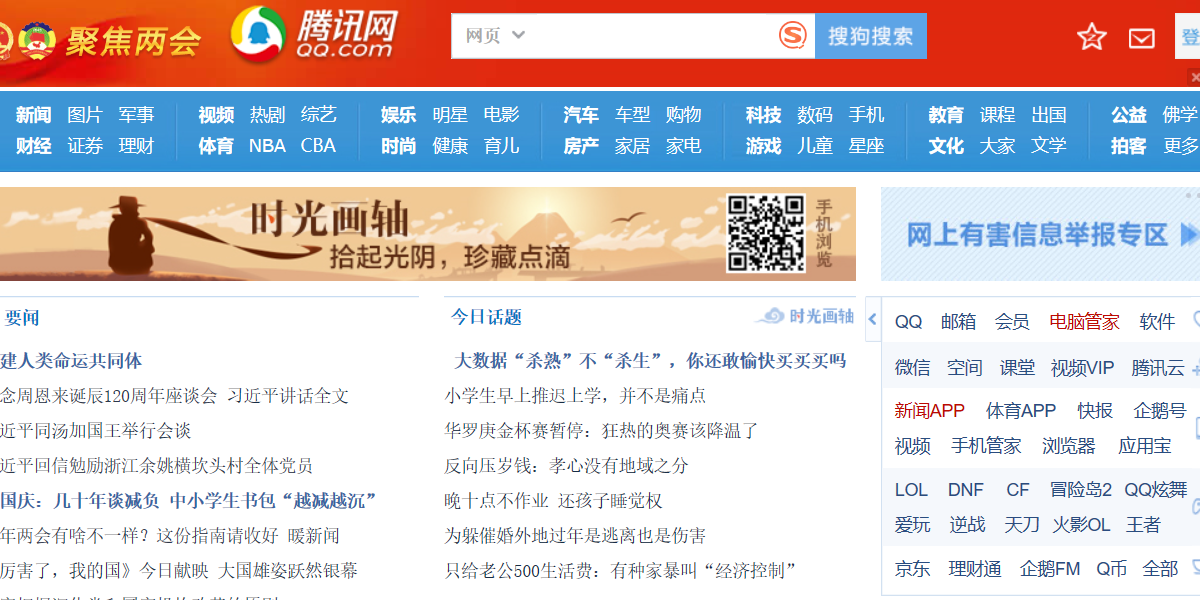Open the 网上有害信息举报专区 banner
Screen dimensions: 1200x600
click(x=1040, y=235)
